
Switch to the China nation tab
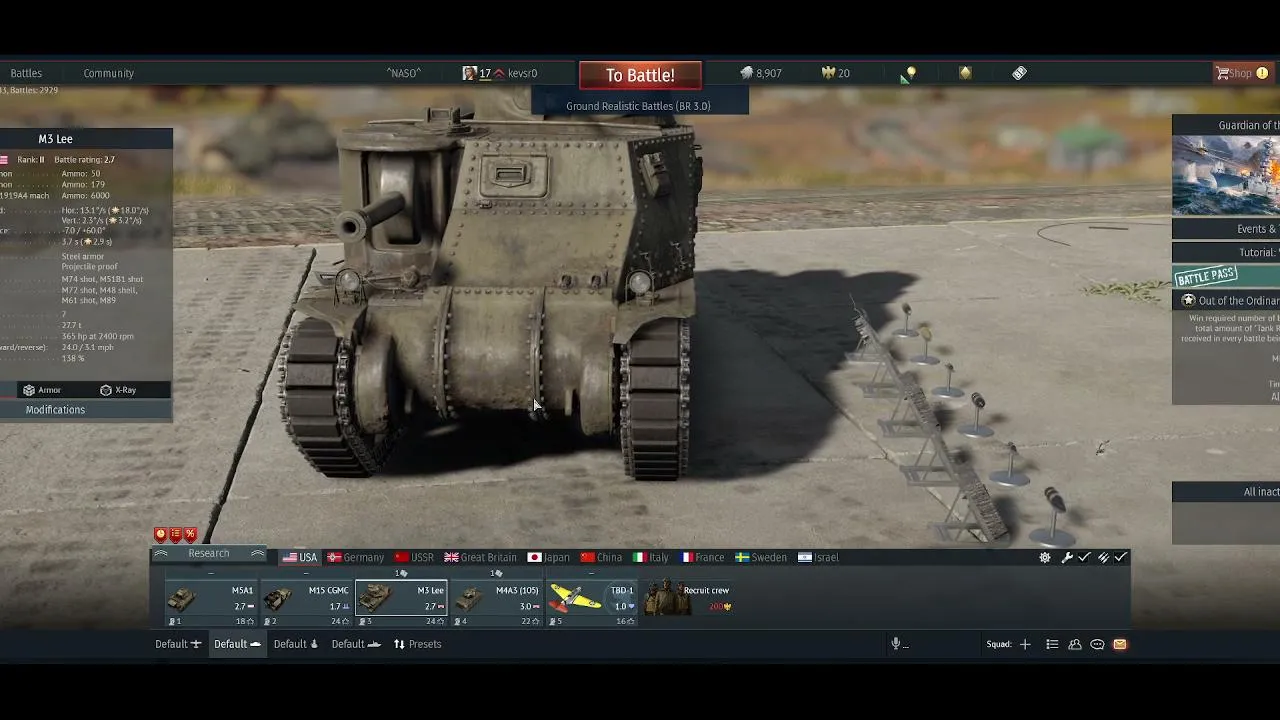click(601, 558)
